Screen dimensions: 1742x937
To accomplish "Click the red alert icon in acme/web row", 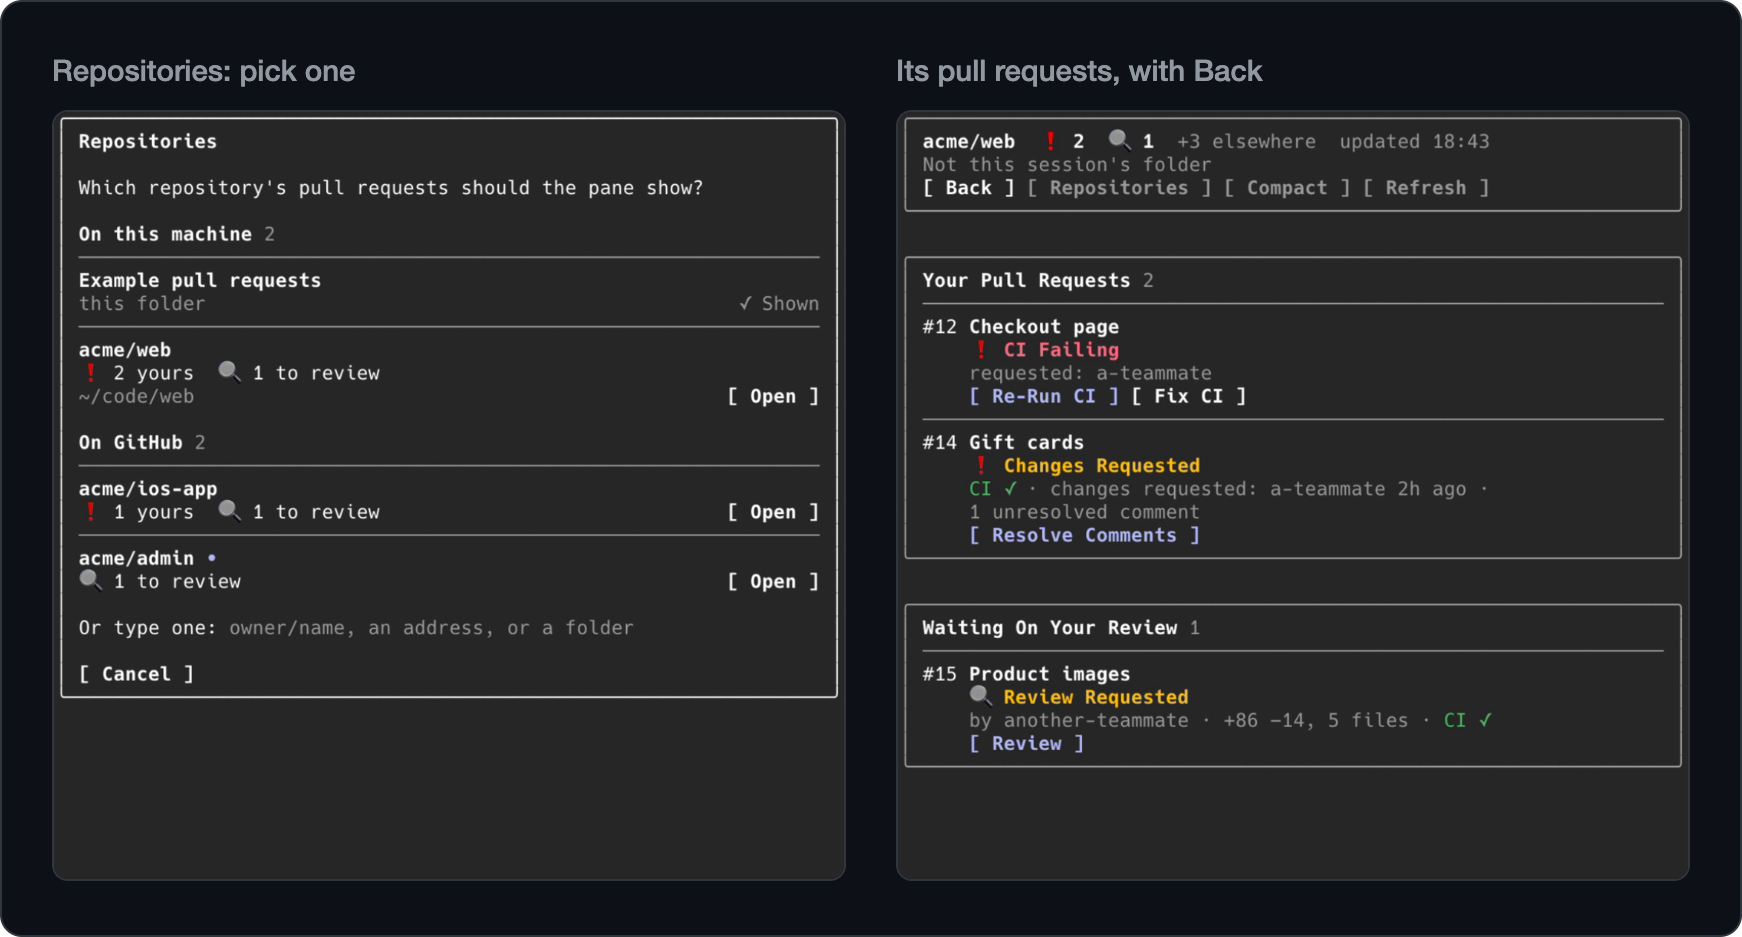I will point(91,373).
